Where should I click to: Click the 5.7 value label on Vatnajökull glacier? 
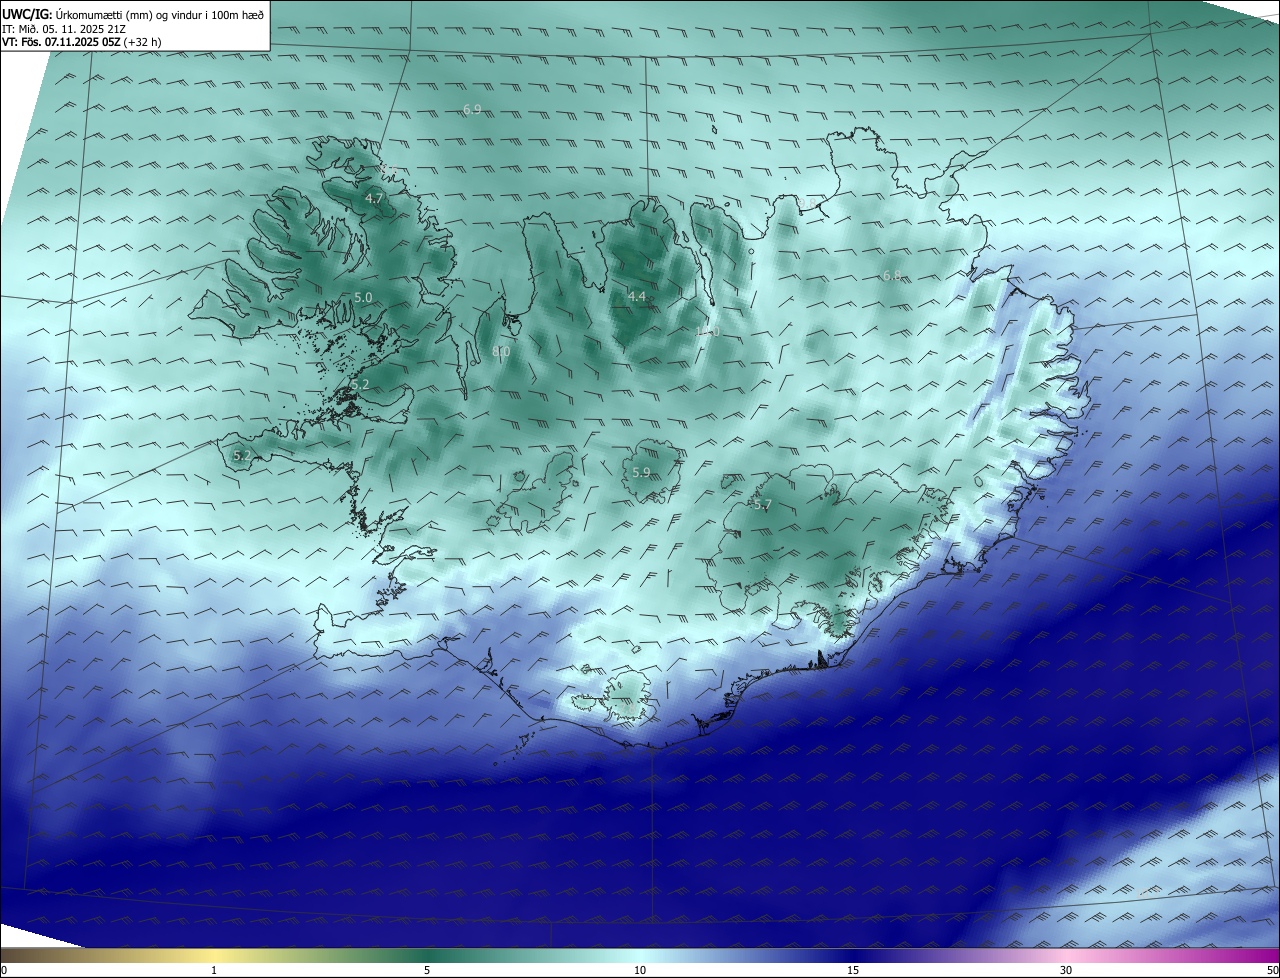(762, 505)
